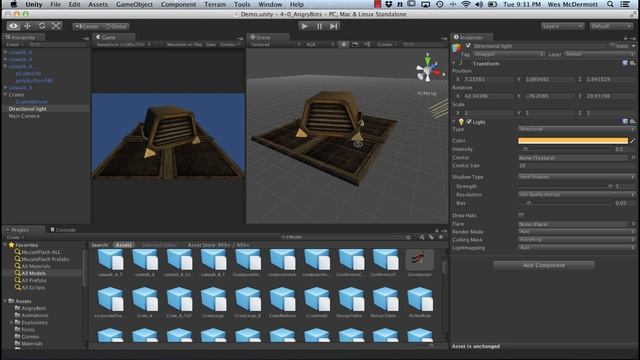Screen dimensions: 640x360
Task: Open the Transform component help icon
Action: pyautogui.click(x=625, y=63)
